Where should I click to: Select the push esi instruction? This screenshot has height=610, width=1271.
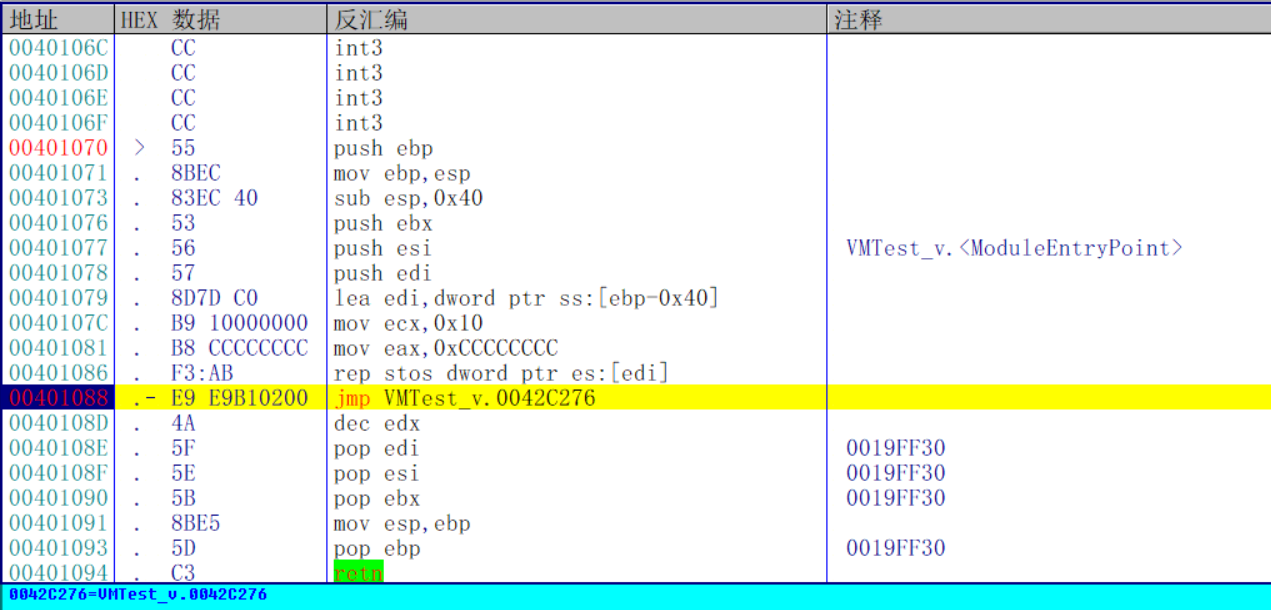pyautogui.click(x=384, y=248)
